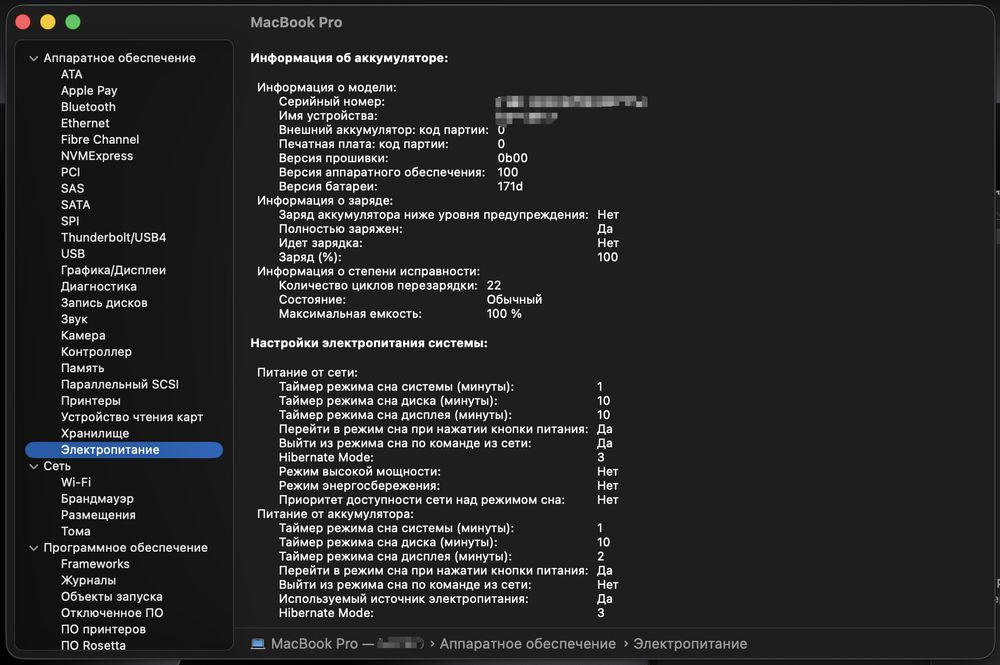Image resolution: width=1000 pixels, height=665 pixels.
Task: Select Диагностика in the sidebar
Action: click(x=98, y=286)
